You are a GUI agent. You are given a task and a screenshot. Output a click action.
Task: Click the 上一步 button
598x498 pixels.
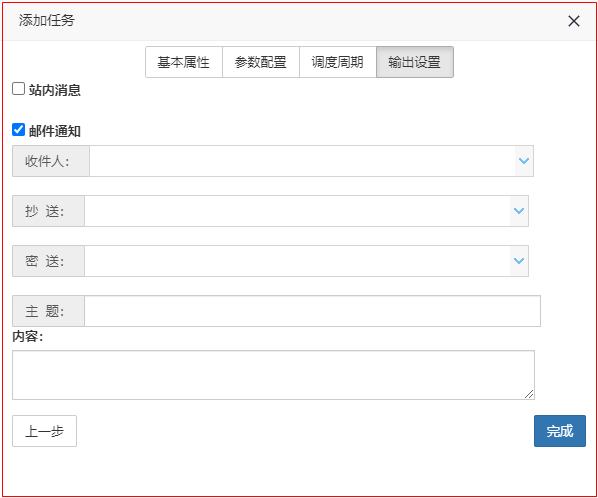[45, 431]
